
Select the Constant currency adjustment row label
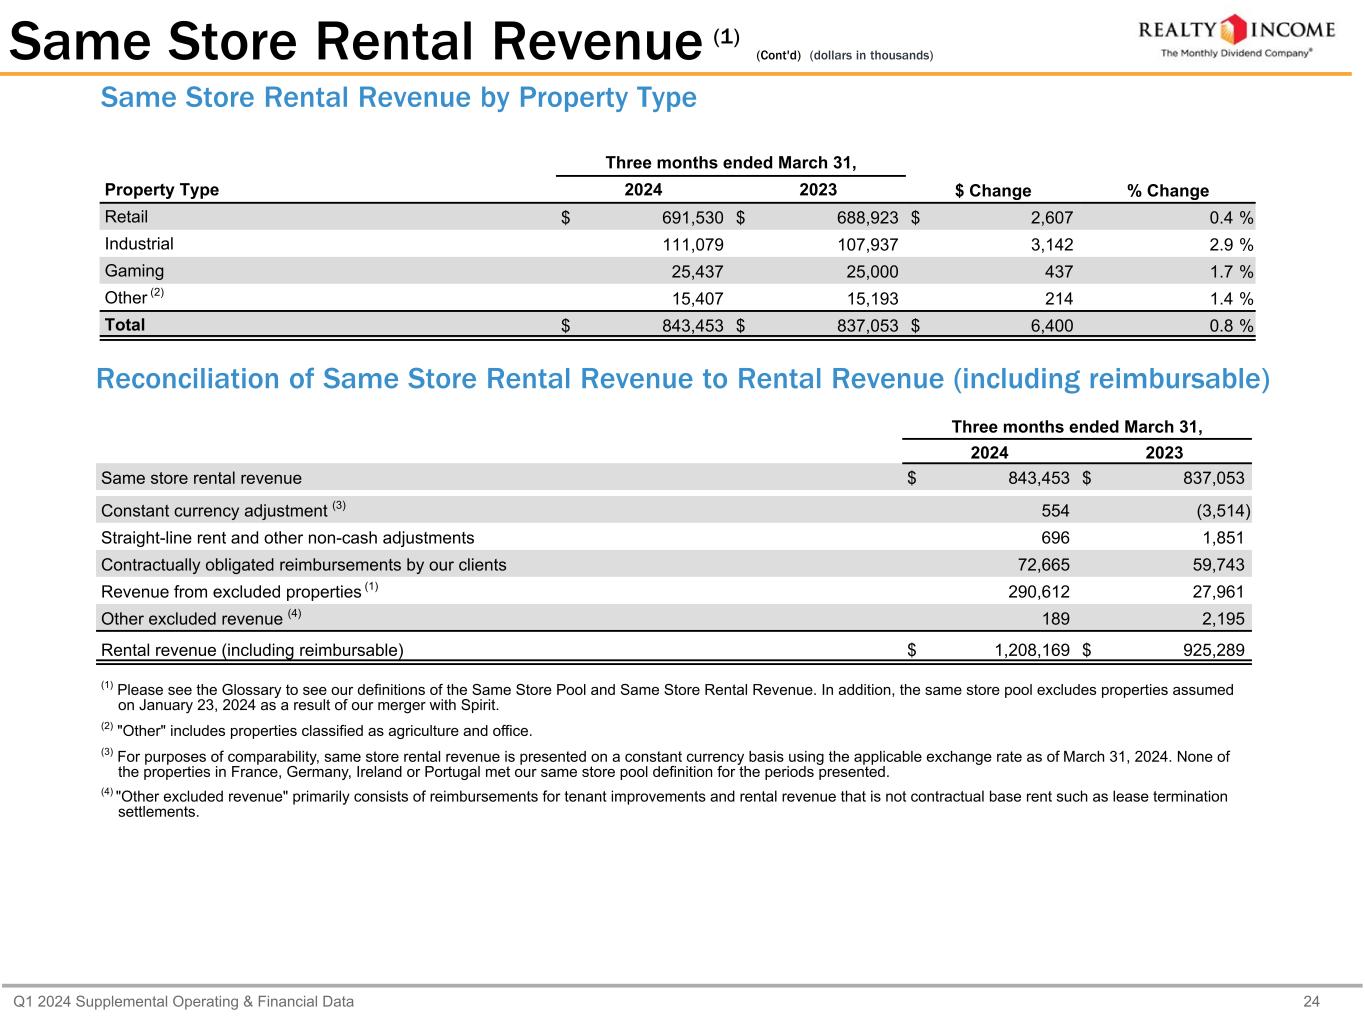tap(214, 511)
